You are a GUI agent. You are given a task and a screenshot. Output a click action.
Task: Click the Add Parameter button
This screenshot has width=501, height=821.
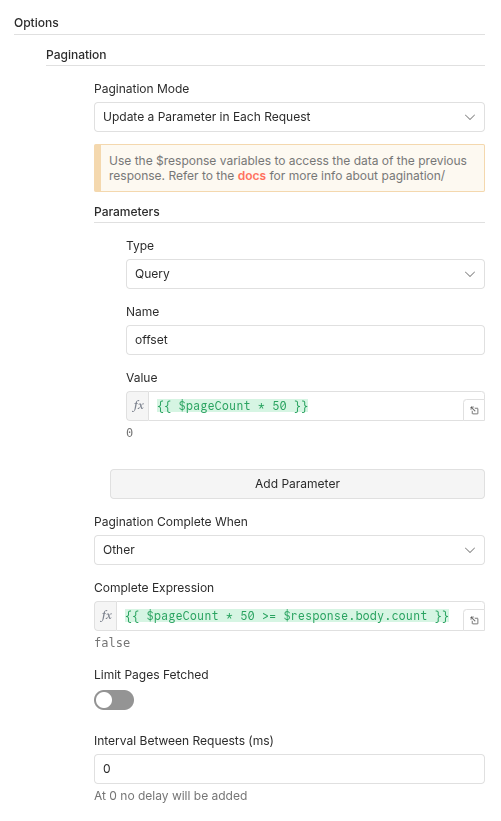click(297, 484)
